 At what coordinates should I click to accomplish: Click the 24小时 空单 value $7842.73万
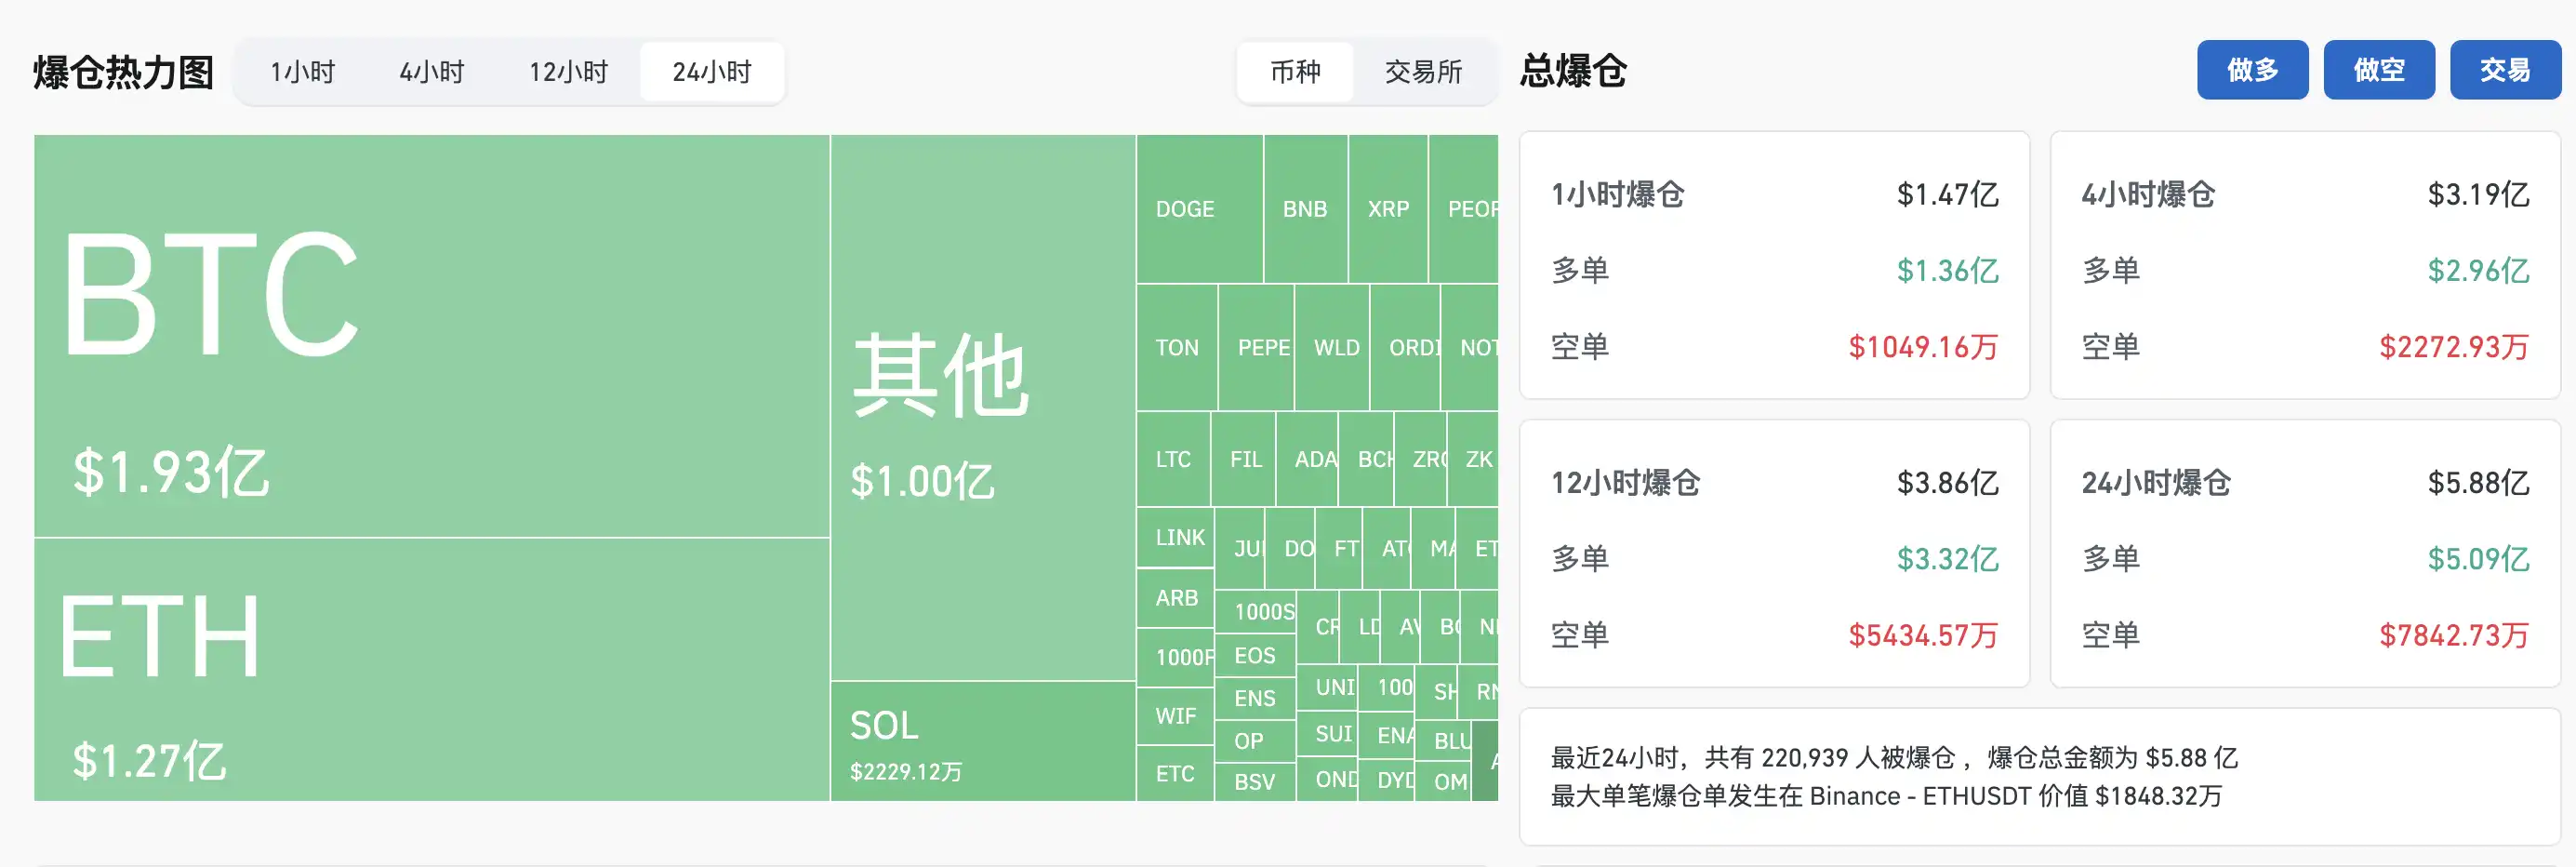click(2454, 635)
